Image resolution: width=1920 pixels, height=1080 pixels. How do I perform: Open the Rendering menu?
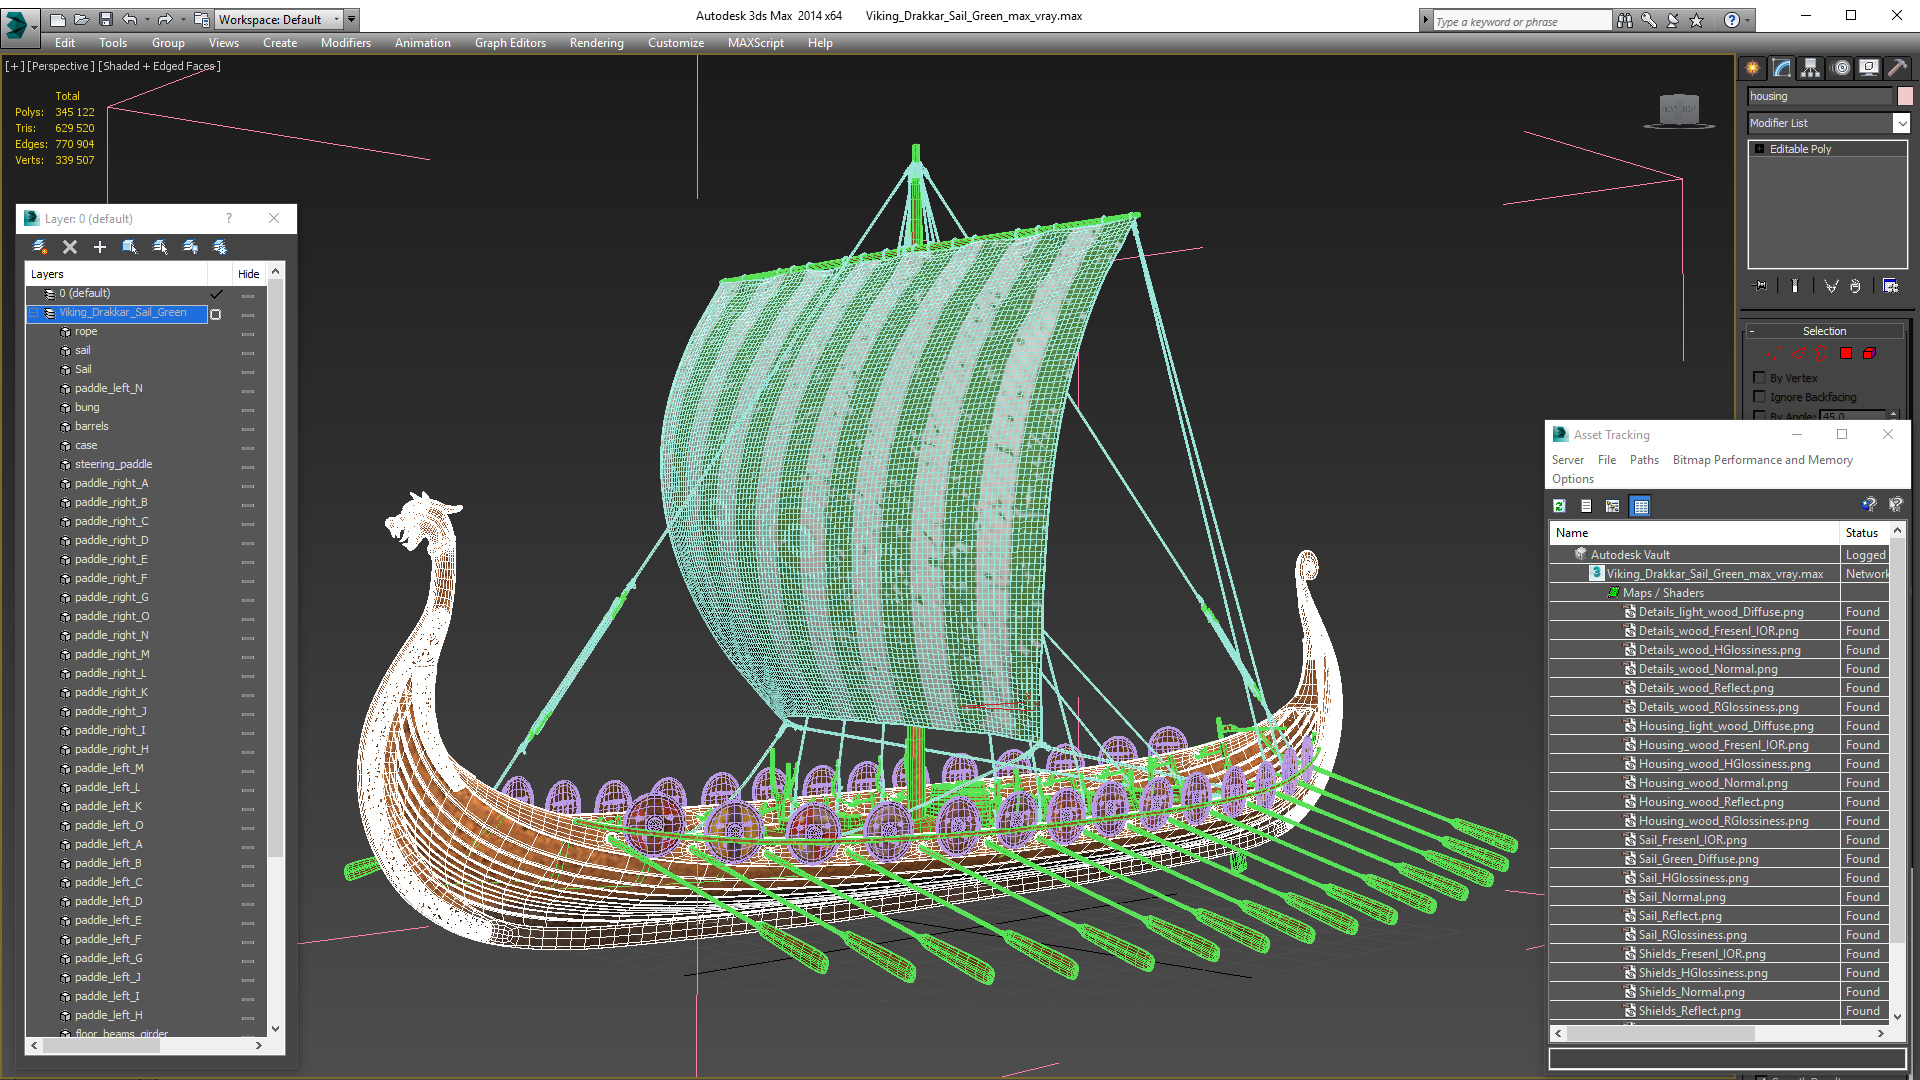coord(596,43)
